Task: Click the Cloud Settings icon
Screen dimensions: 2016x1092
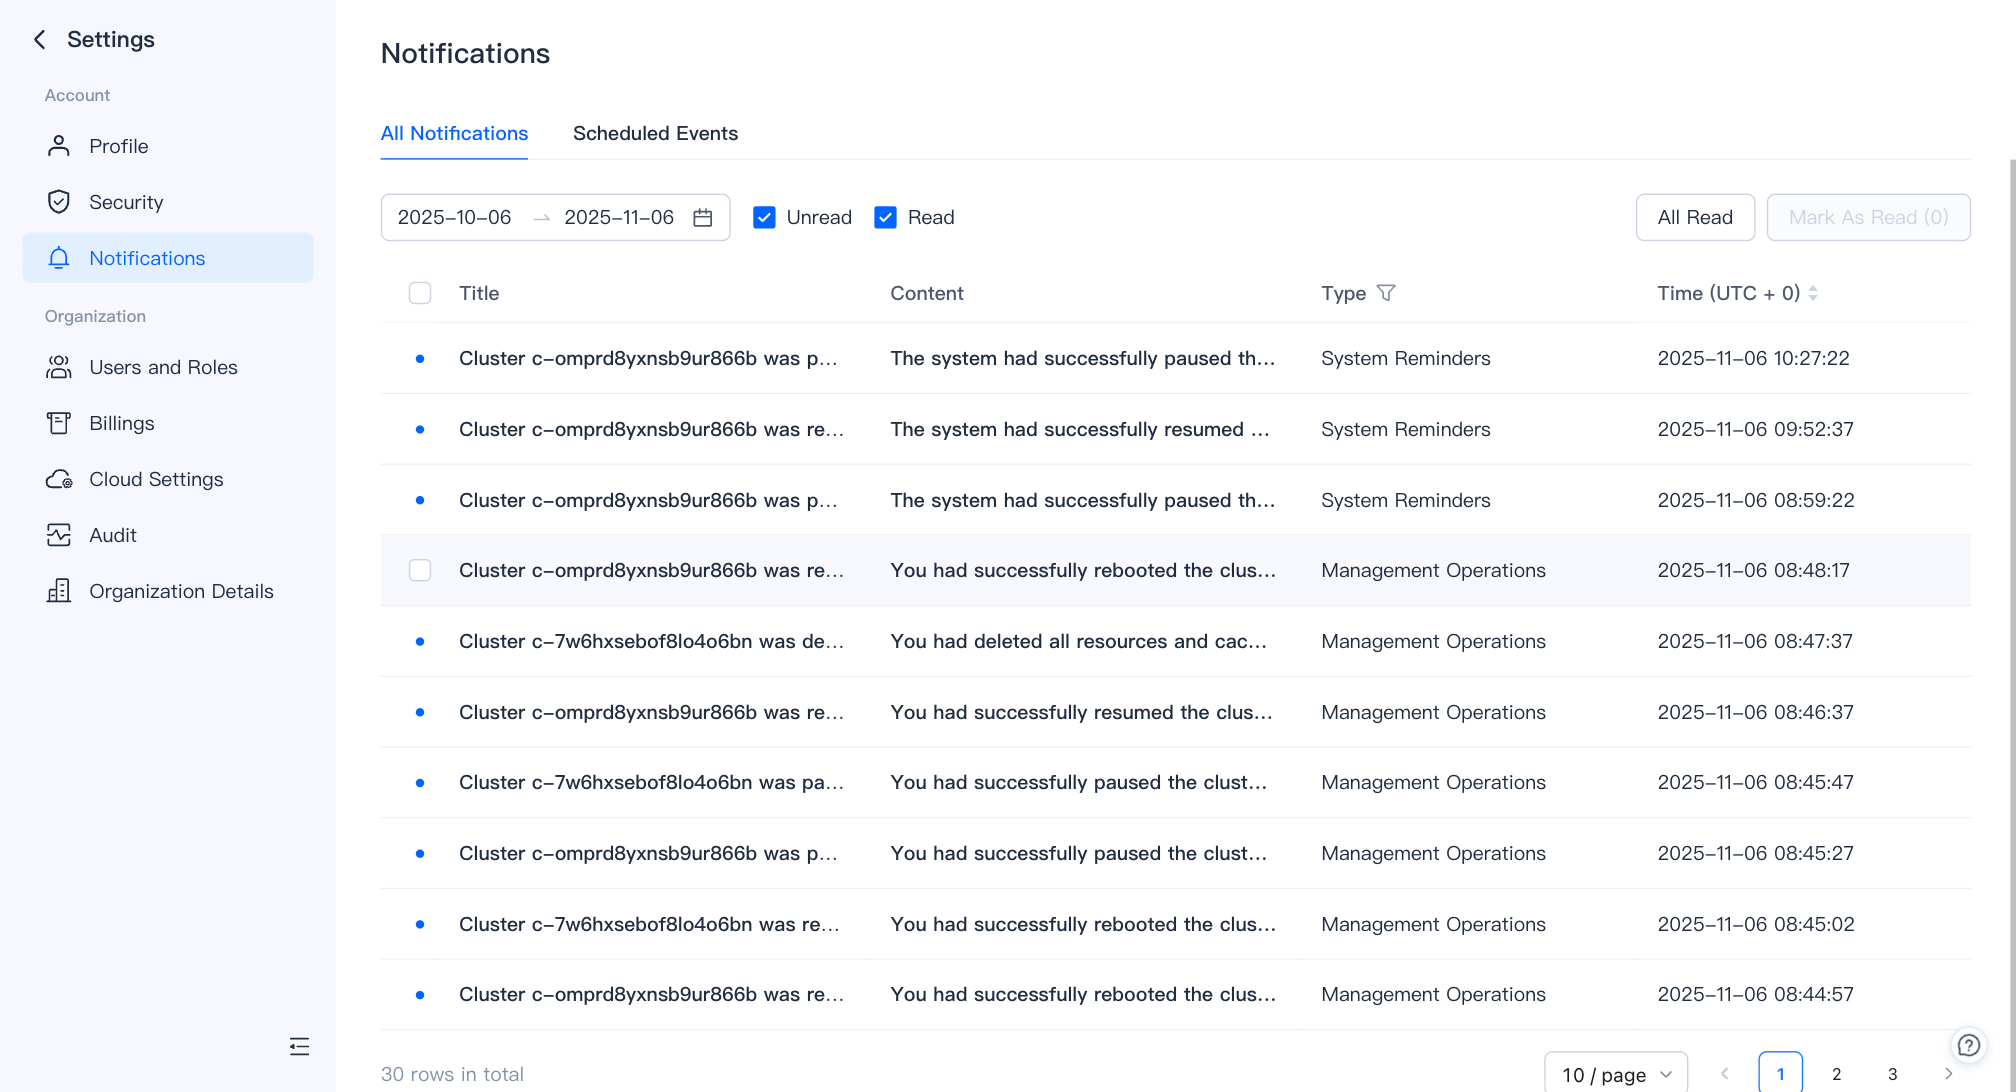Action: (59, 479)
